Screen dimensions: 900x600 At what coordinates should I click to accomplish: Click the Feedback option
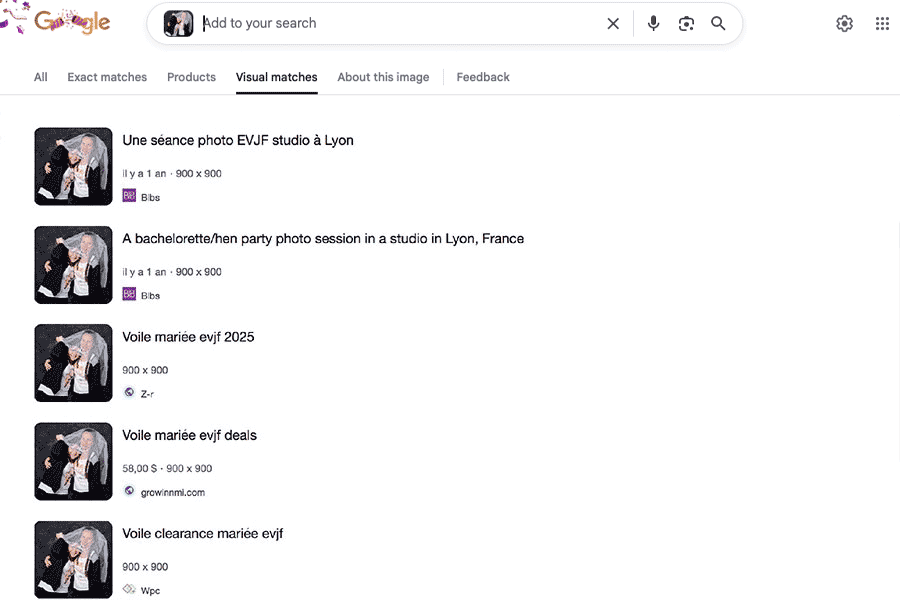point(483,77)
